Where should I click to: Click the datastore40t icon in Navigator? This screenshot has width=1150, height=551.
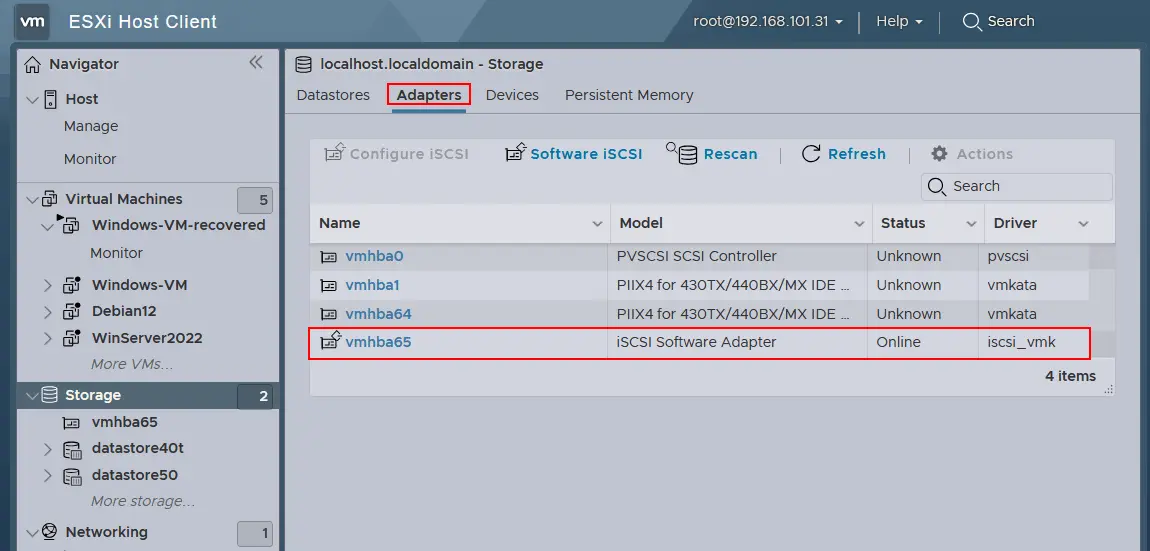click(72, 449)
